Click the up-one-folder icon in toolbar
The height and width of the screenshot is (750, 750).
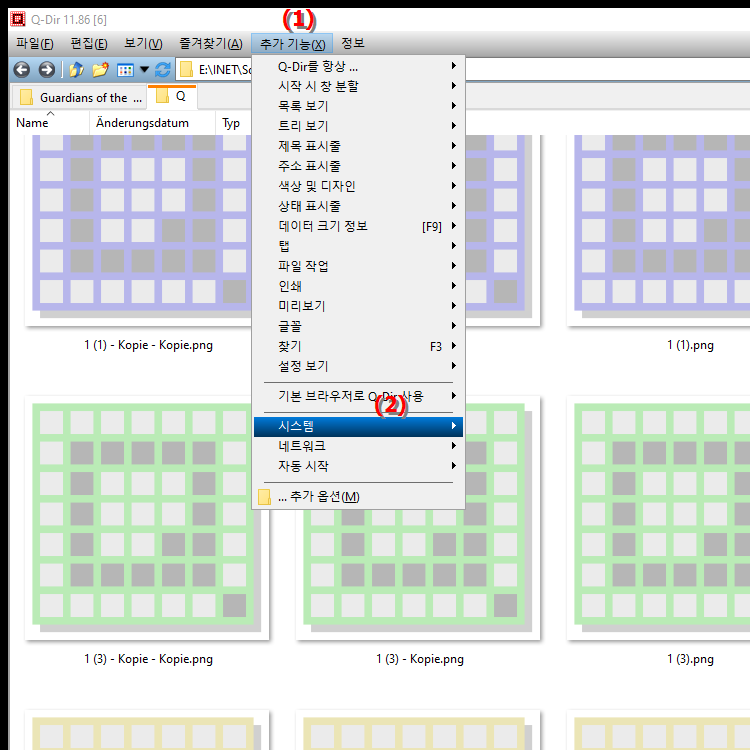click(77, 70)
